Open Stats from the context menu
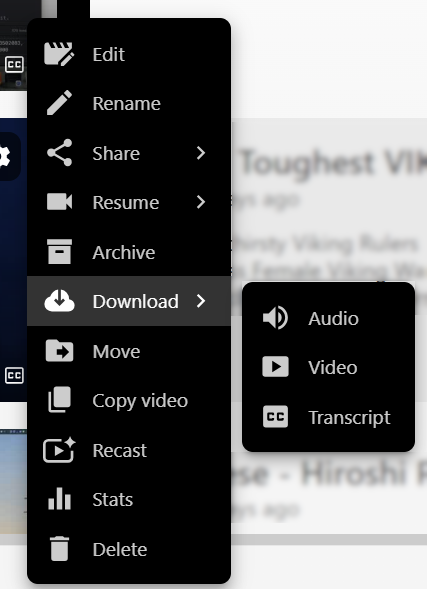The image size is (427, 589). click(129, 499)
